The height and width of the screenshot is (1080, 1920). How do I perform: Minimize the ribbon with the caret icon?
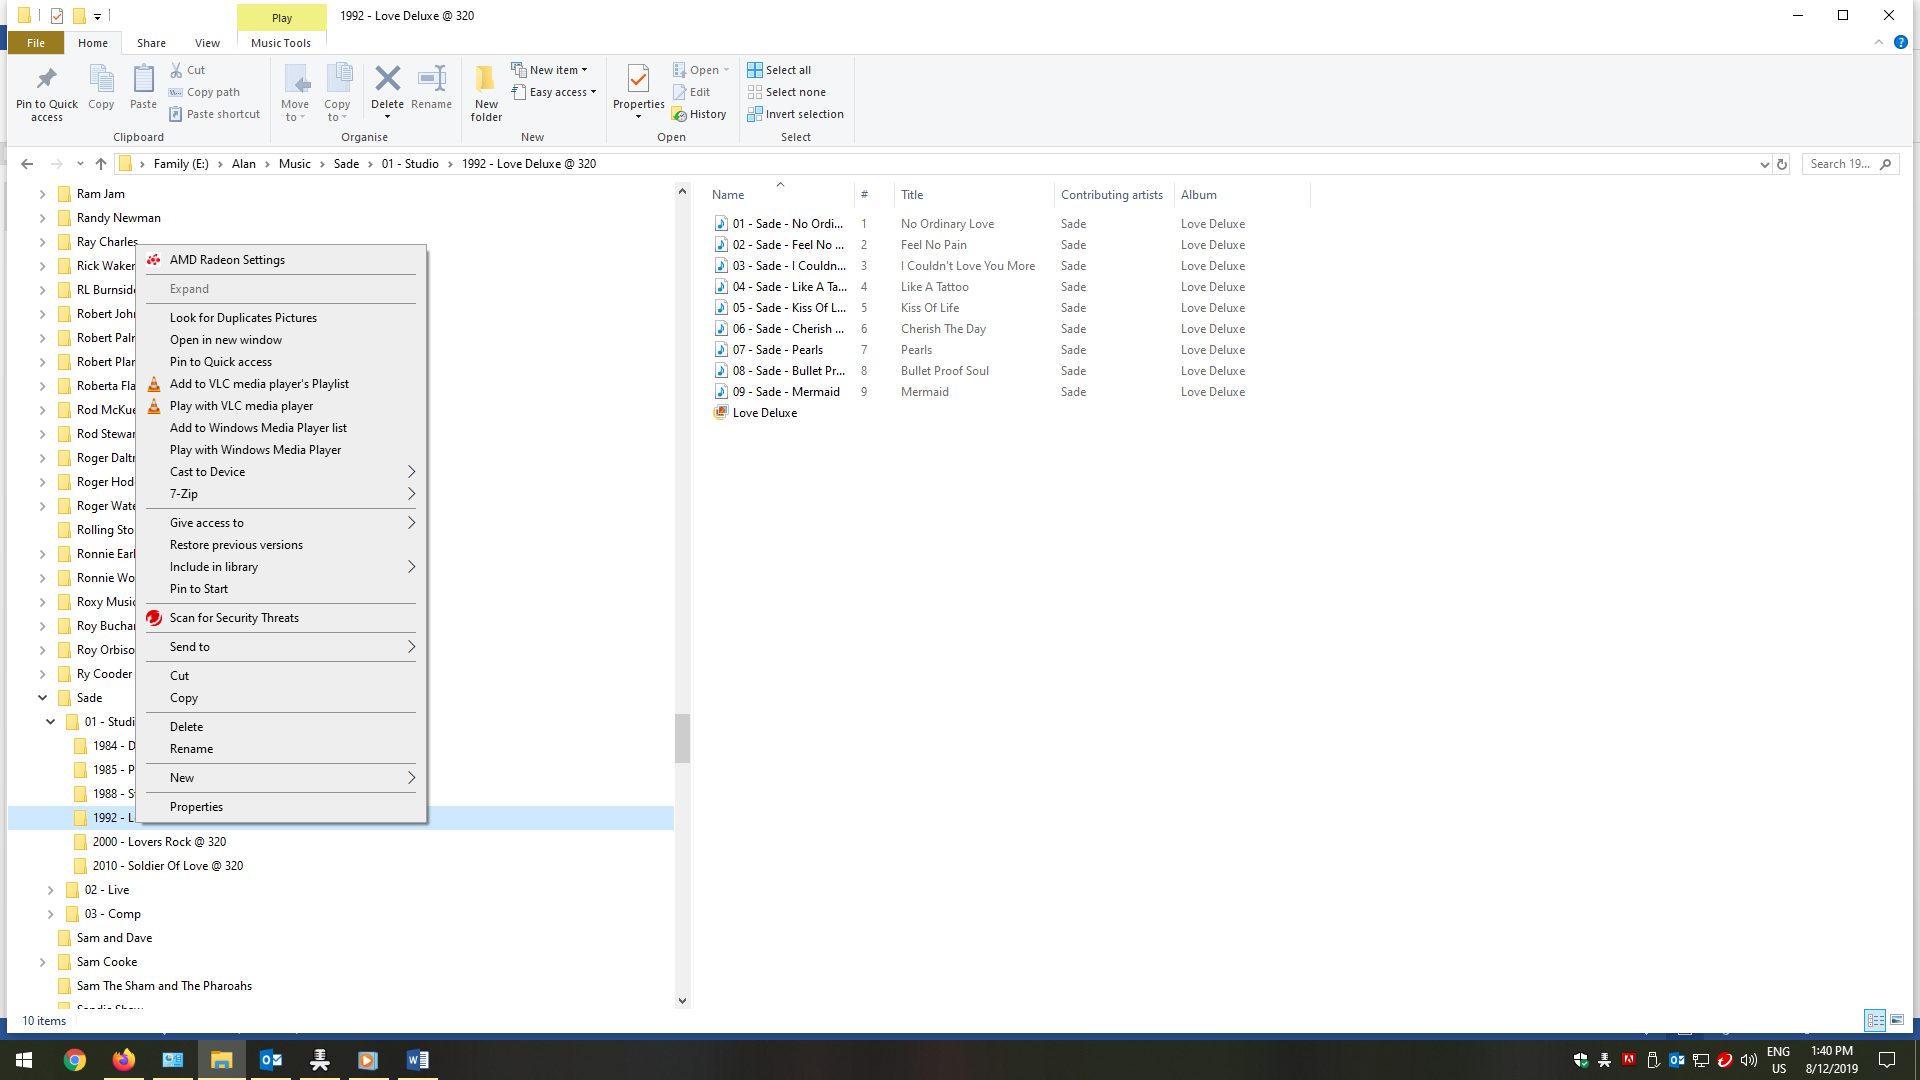[x=1878, y=42]
